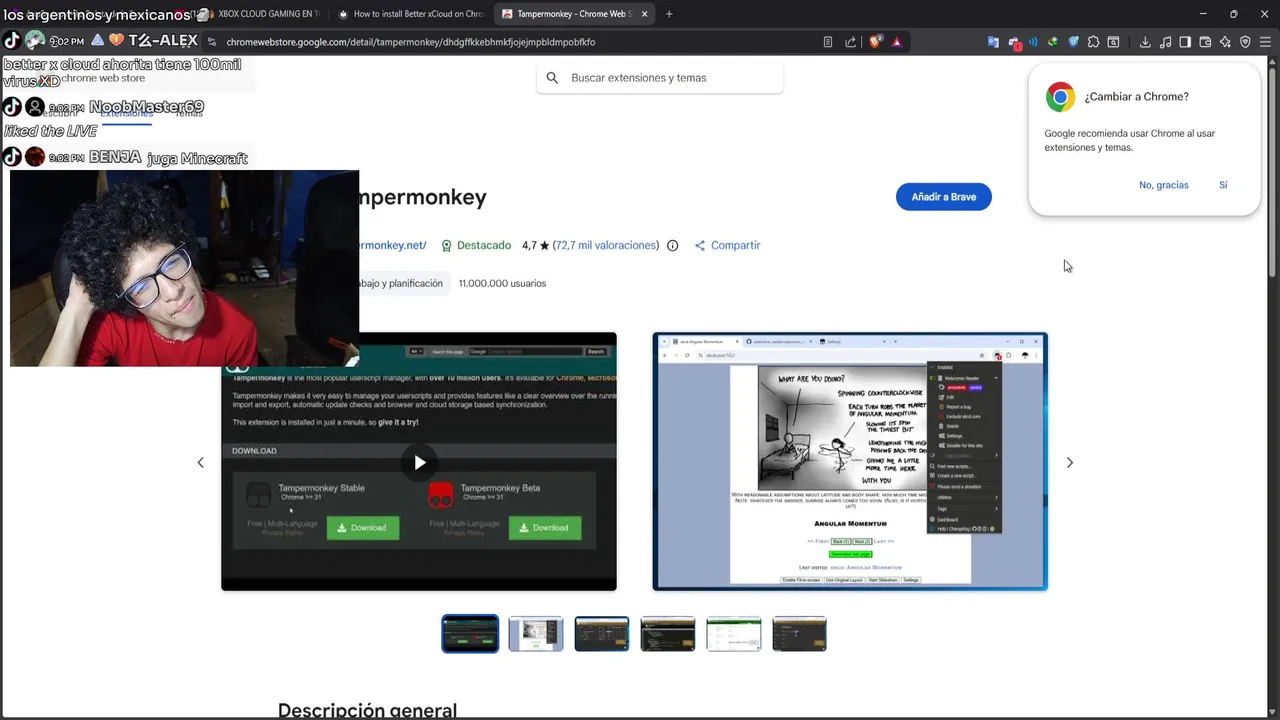1280x720 pixels.
Task: Click the ¿Cambiar a Chrome? heading
Action: [1137, 97]
